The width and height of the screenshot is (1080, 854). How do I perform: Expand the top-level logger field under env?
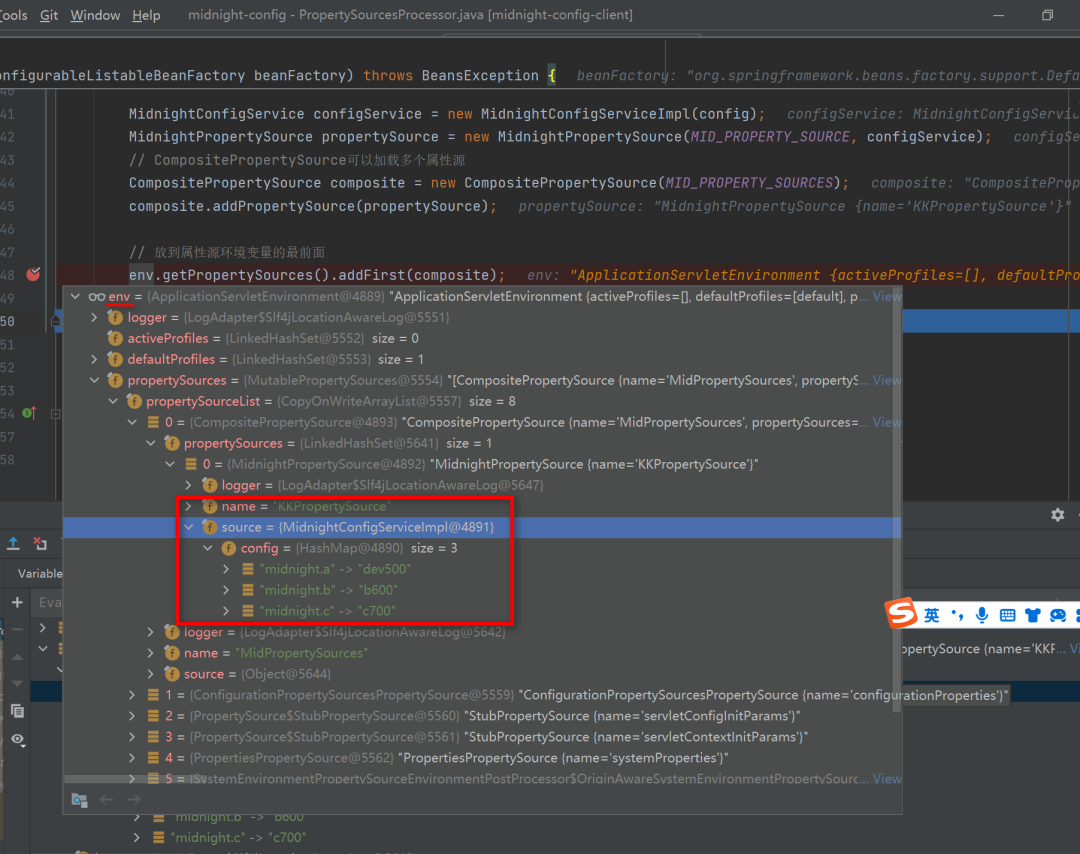pyautogui.click(x=94, y=317)
